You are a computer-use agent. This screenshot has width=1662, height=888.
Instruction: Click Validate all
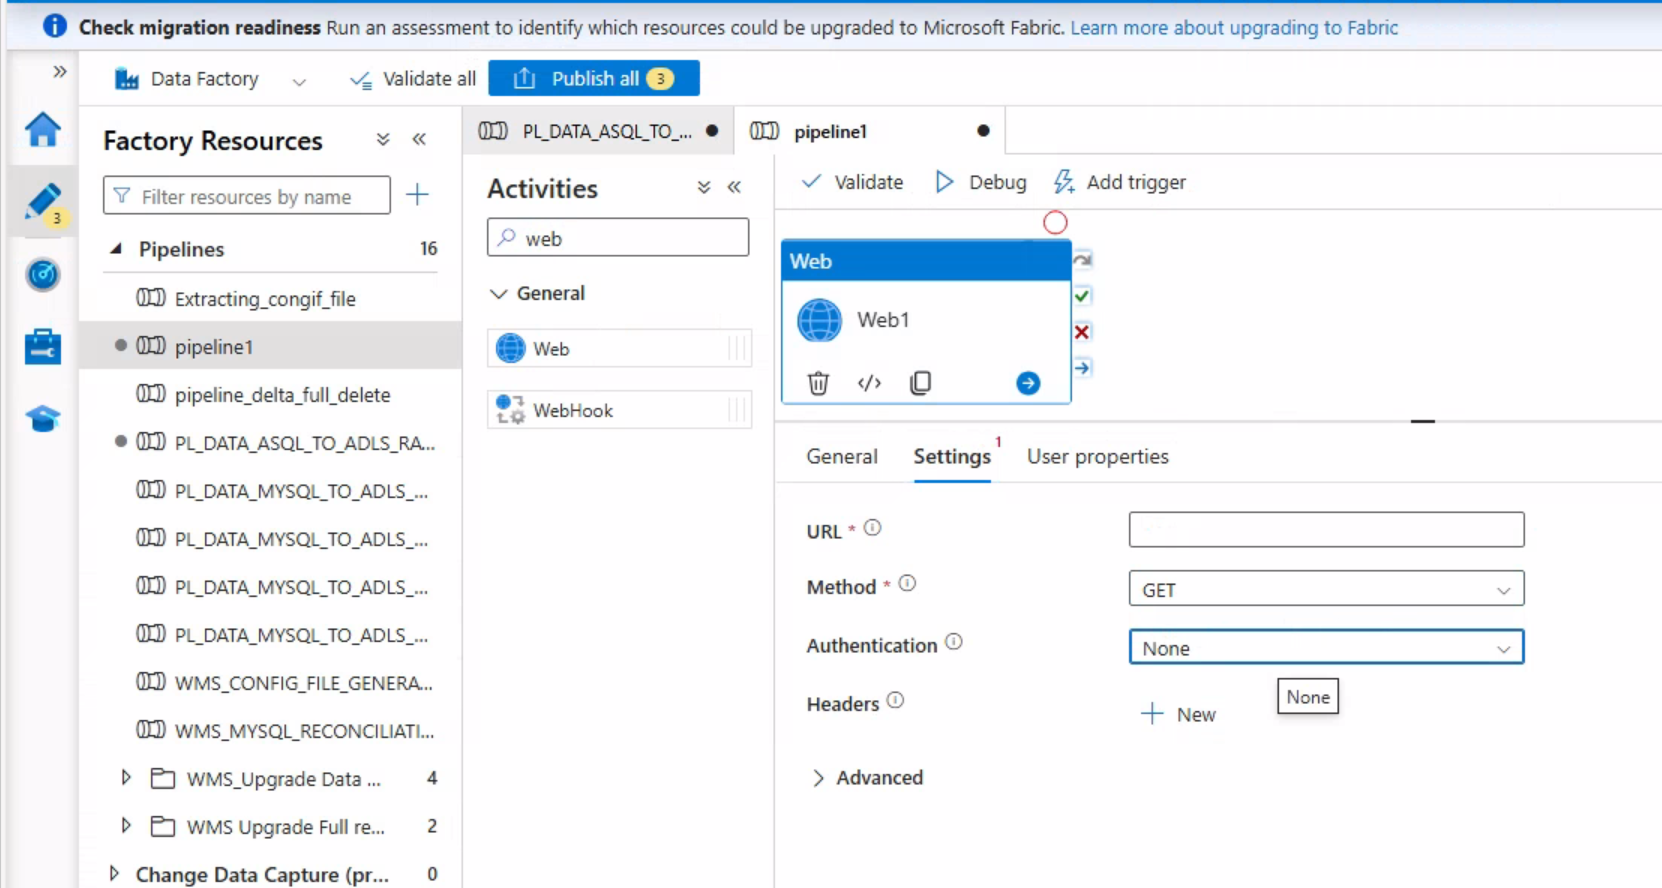click(x=413, y=79)
